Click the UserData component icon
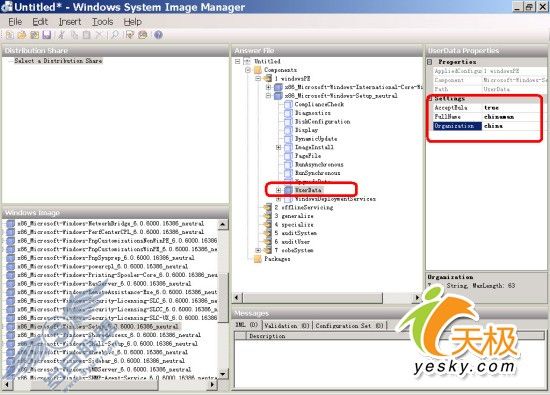The height and width of the screenshot is (395, 550). (288, 190)
